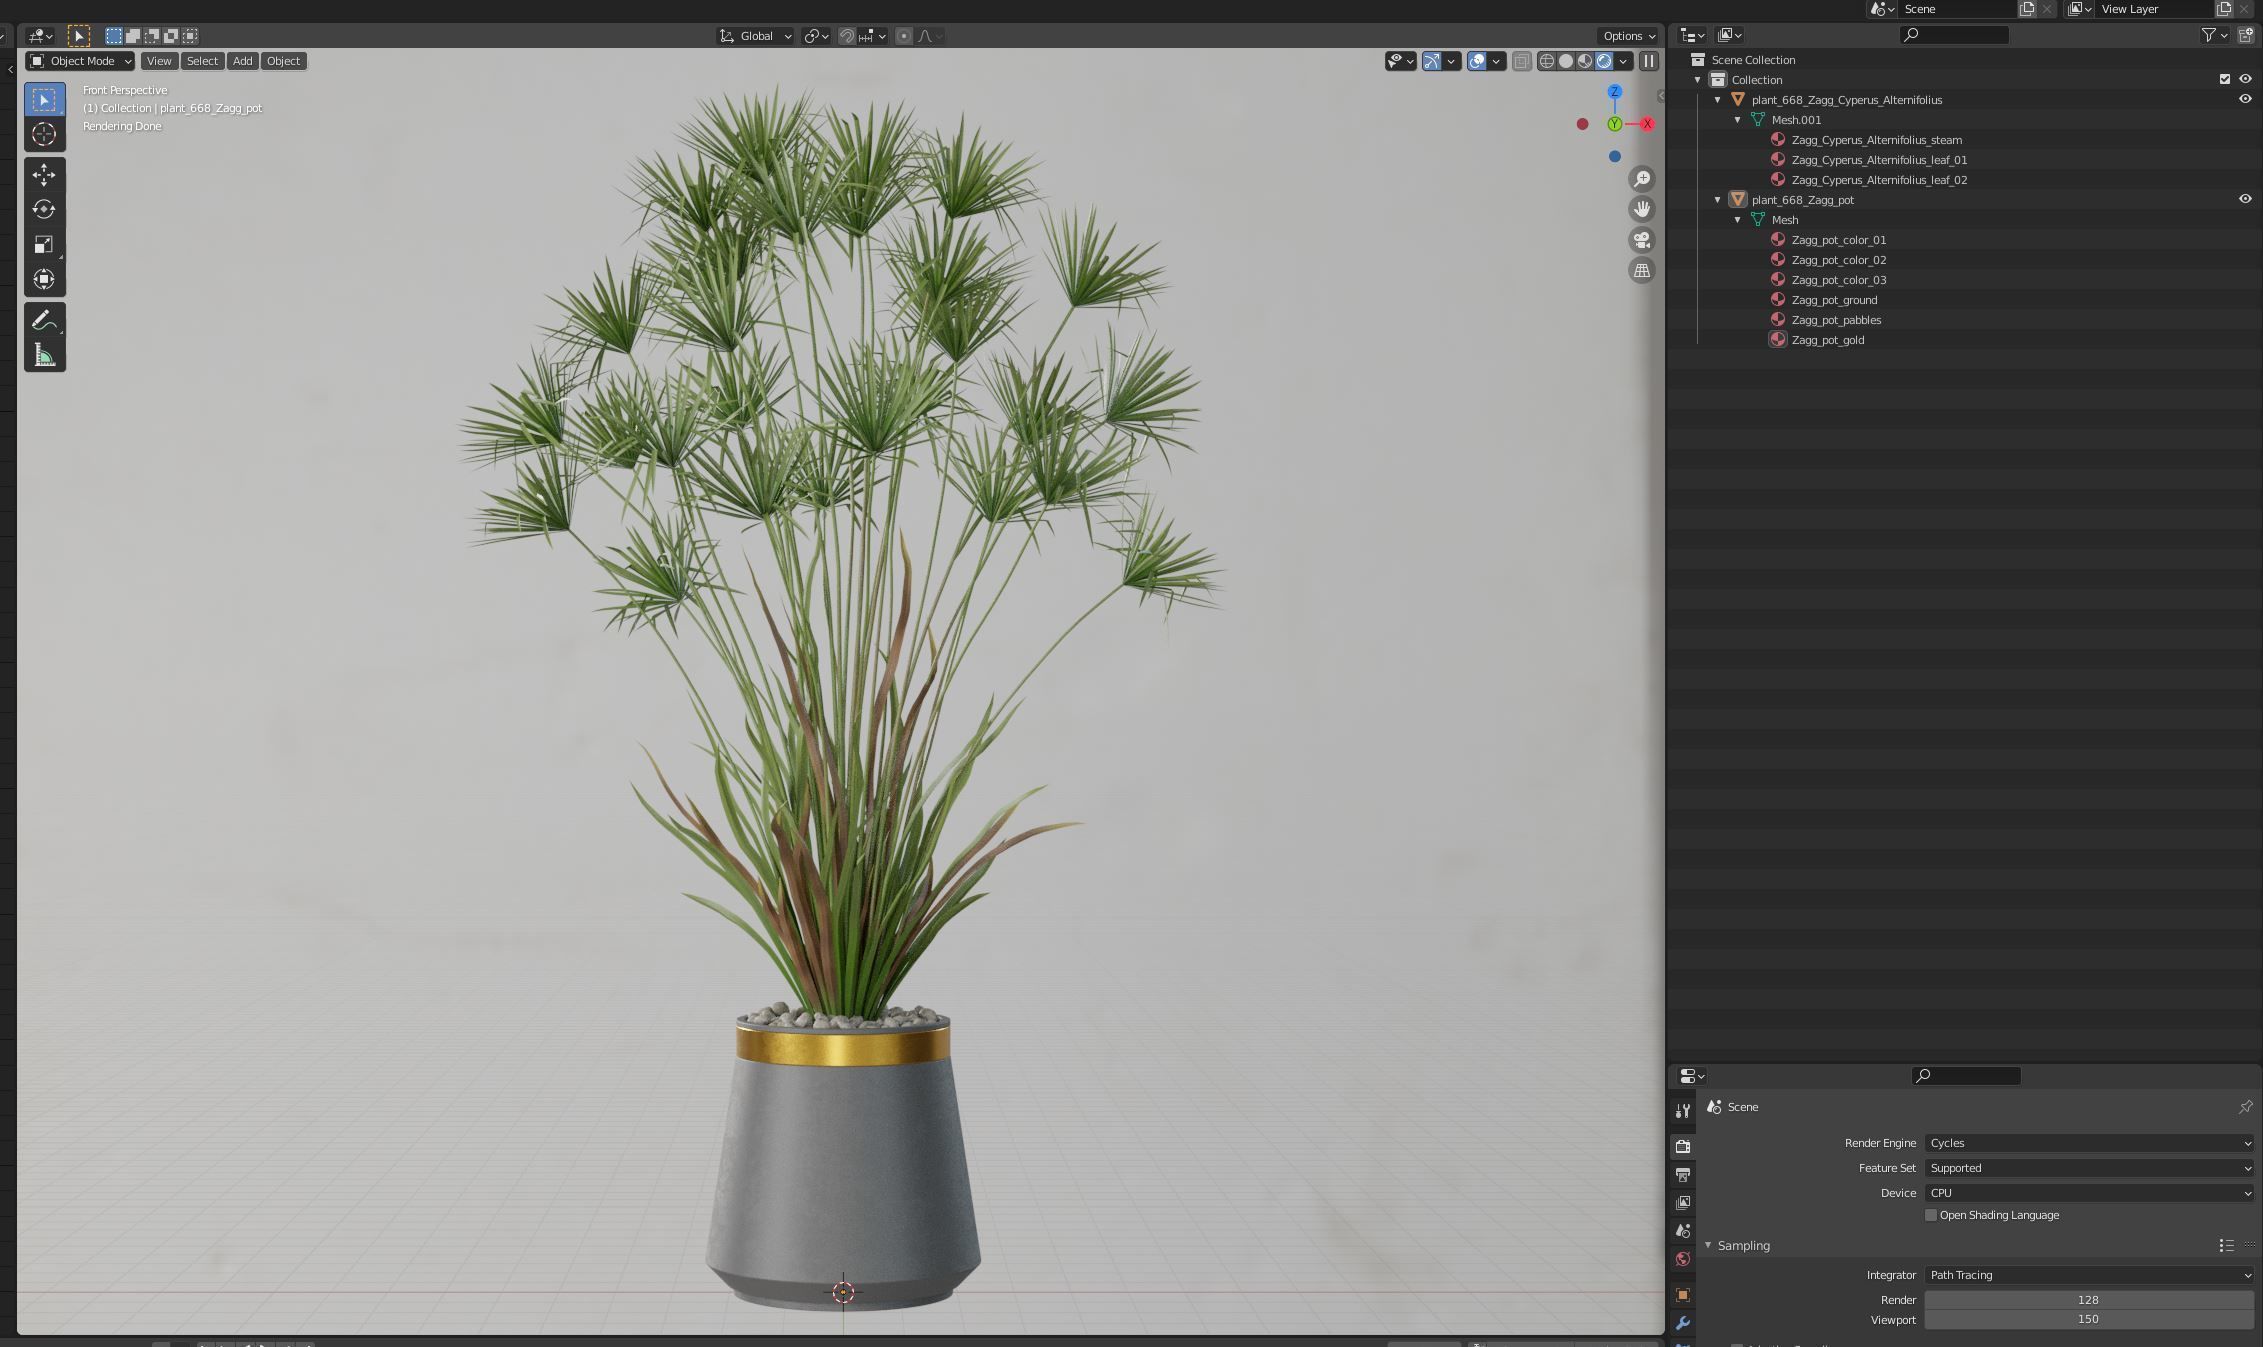The height and width of the screenshot is (1347, 2263).
Task: Activate the Transform tool
Action: (44, 279)
